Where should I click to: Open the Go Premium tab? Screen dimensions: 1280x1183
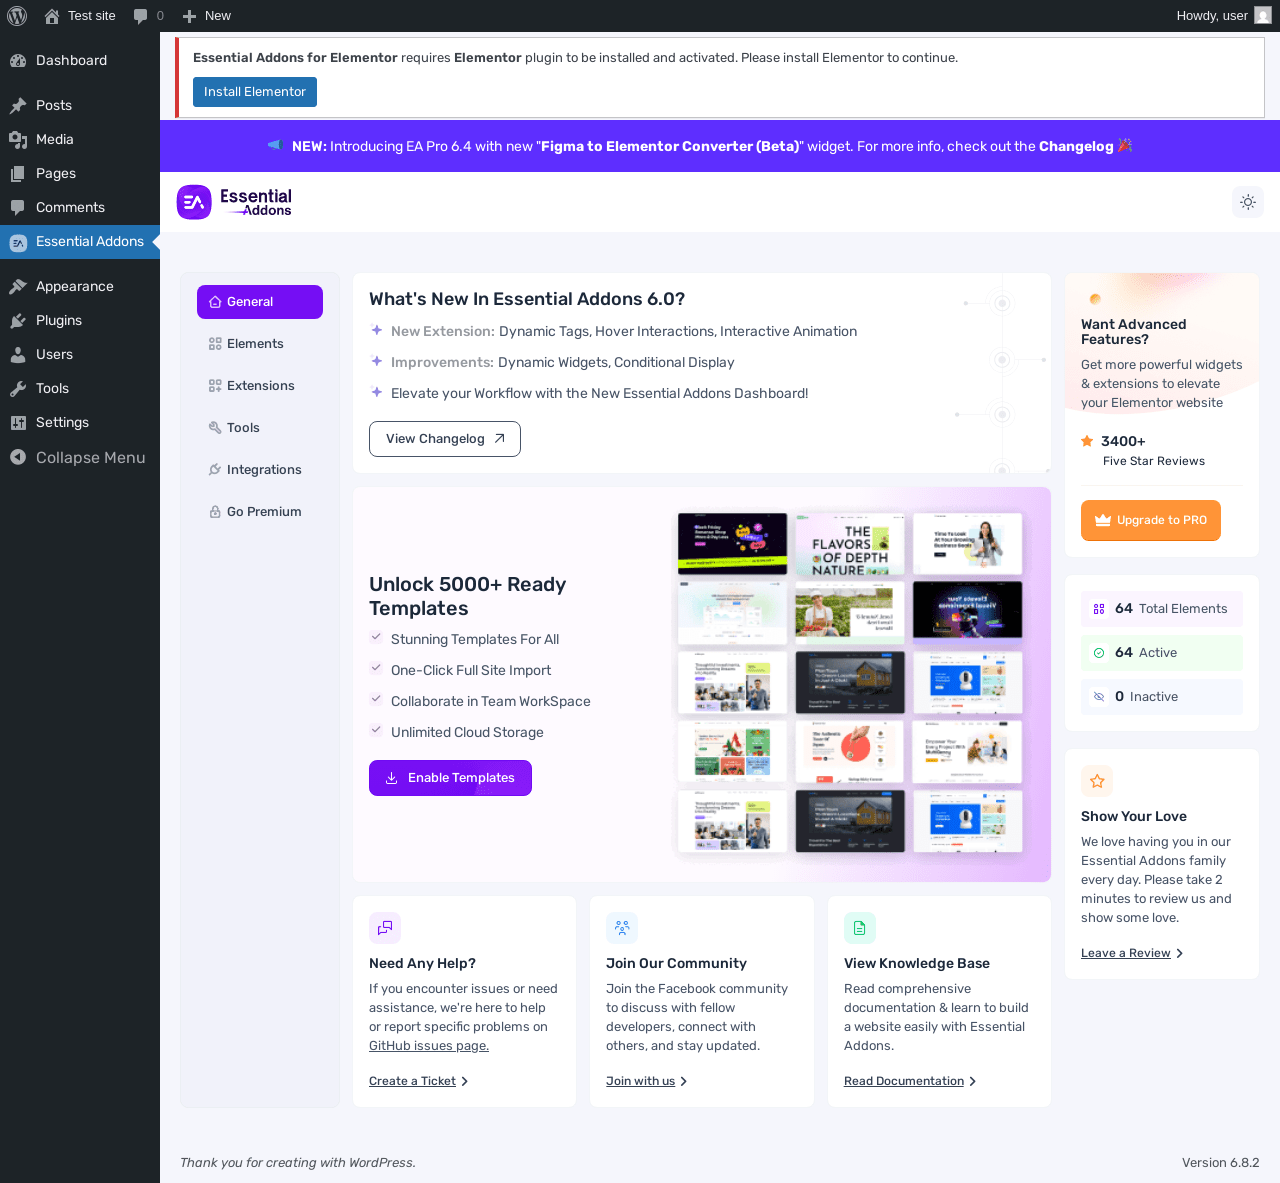[260, 512]
